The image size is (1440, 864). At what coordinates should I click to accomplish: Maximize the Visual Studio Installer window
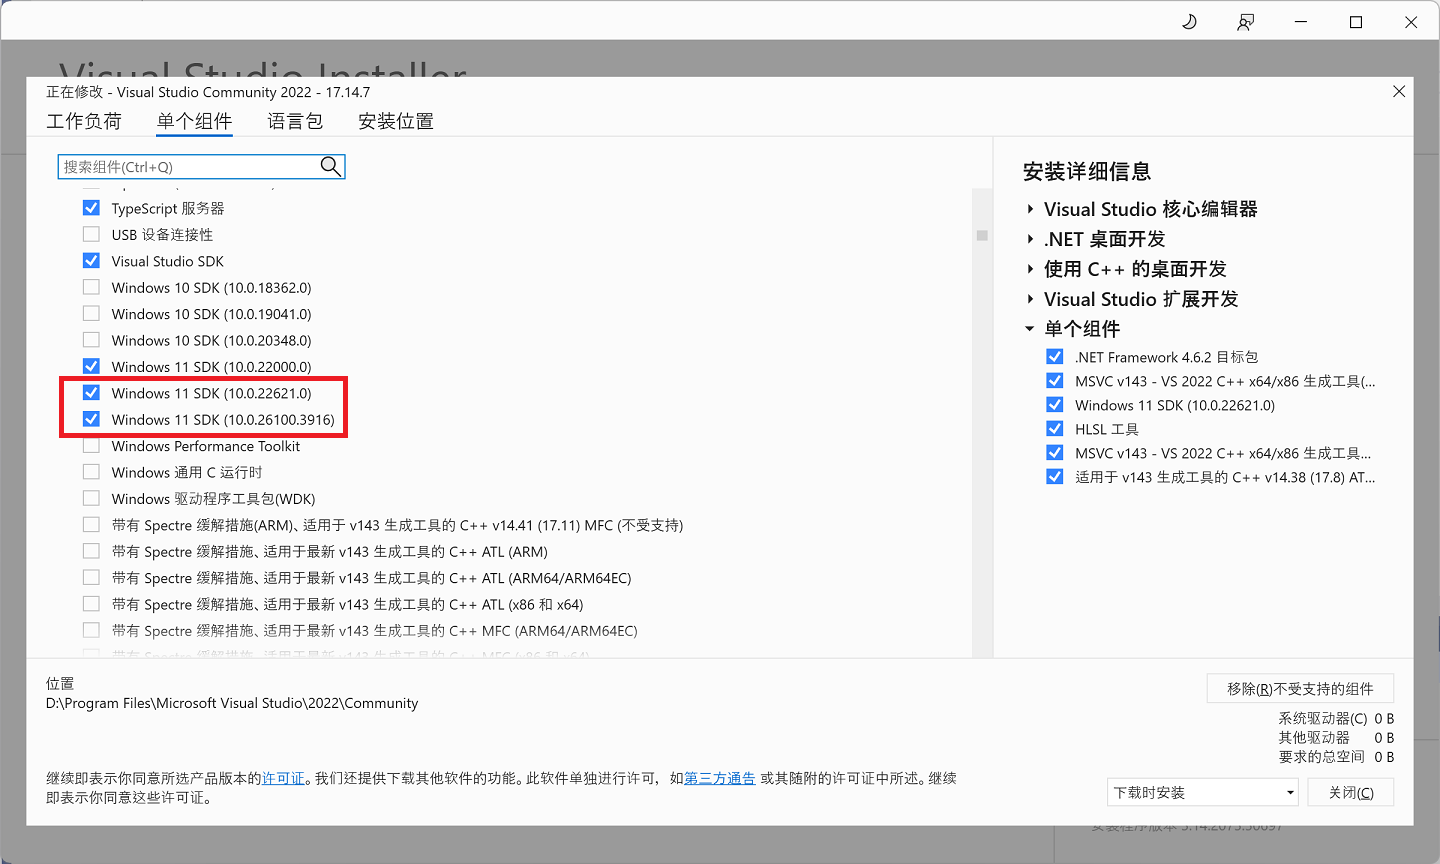pos(1356,22)
